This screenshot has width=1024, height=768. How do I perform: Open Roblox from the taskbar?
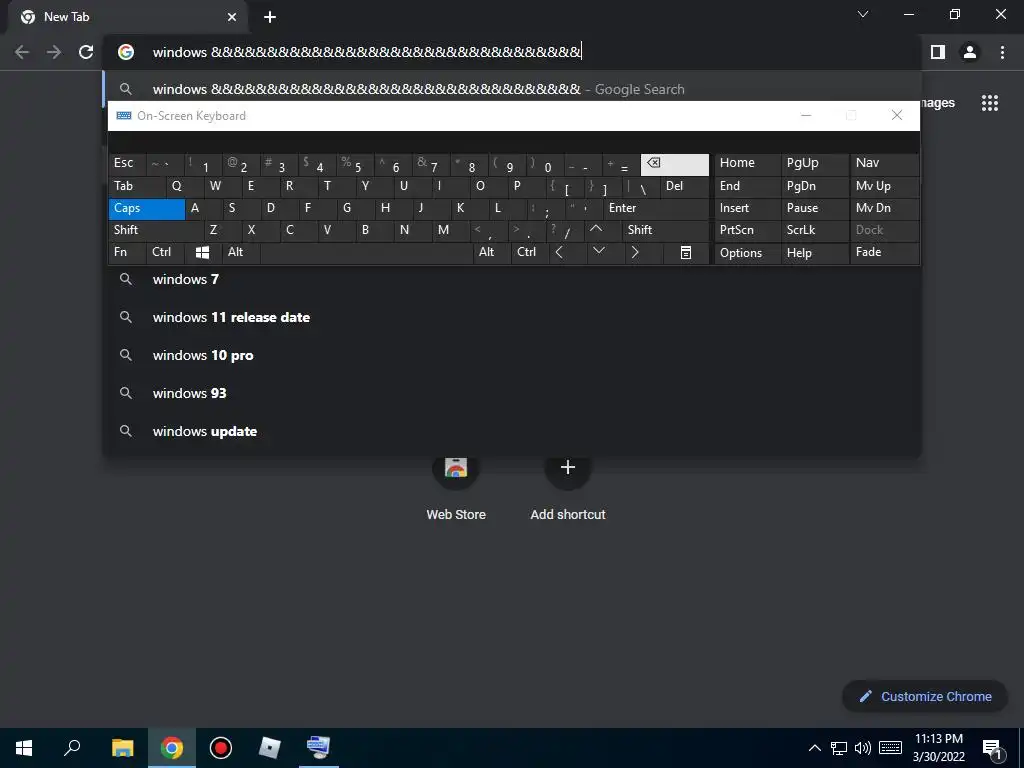[270, 748]
